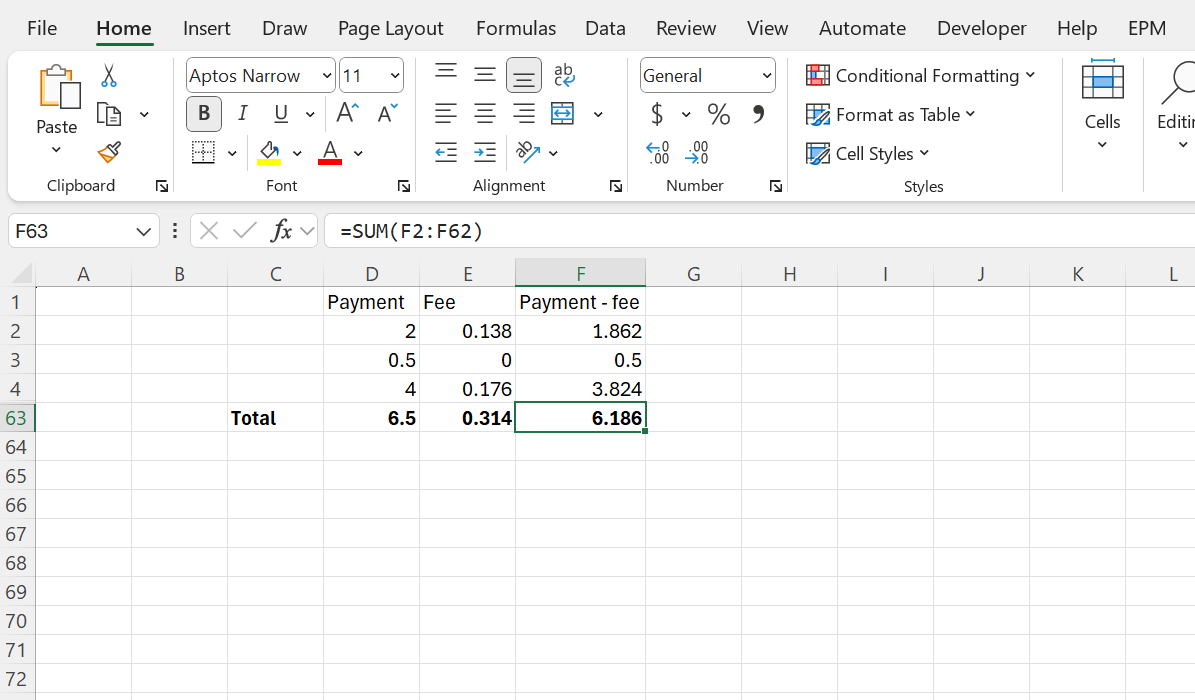
Task: Toggle bold formatting off
Action: [203, 113]
